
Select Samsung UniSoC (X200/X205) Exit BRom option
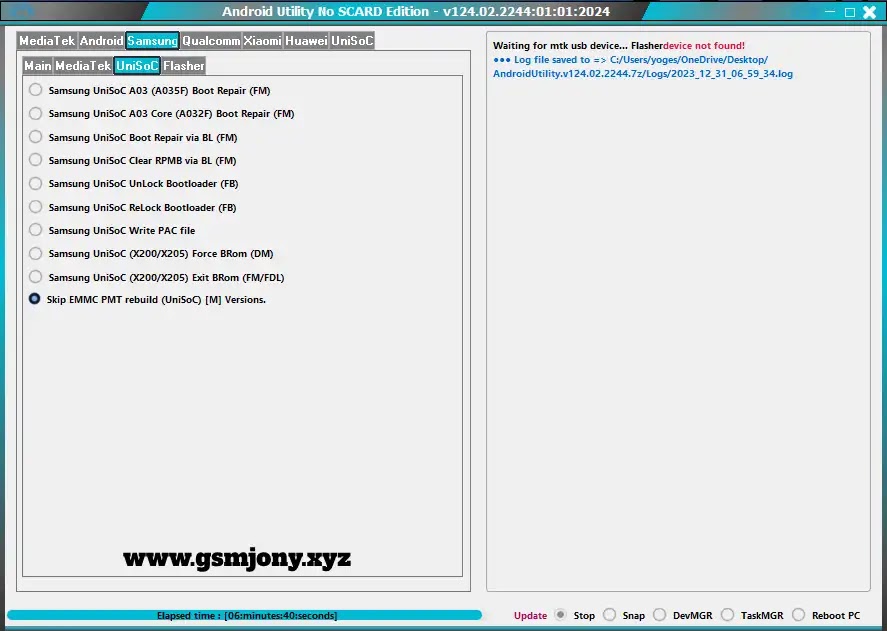tap(36, 277)
